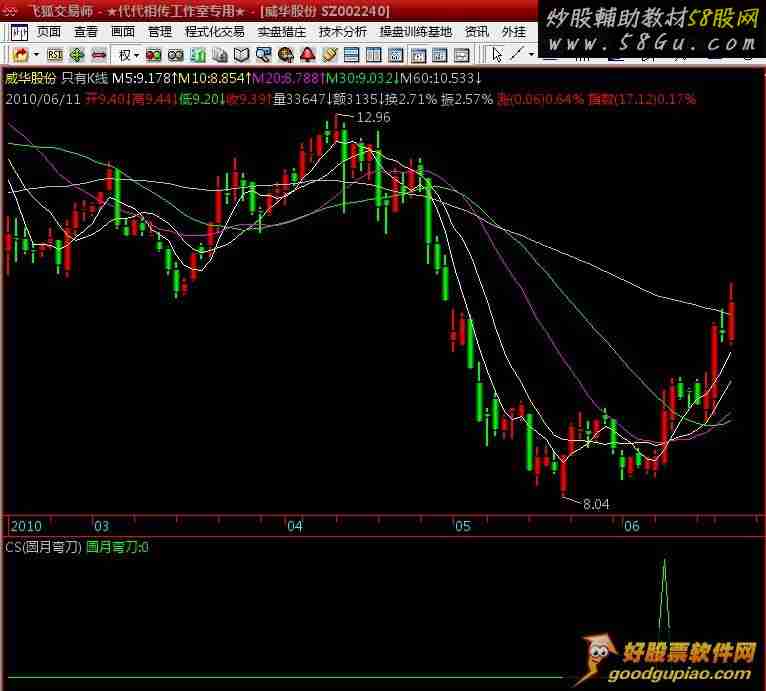Open the dropdown arrow beside red arrow icon
The height and width of the screenshot is (691, 766).
tap(36, 54)
